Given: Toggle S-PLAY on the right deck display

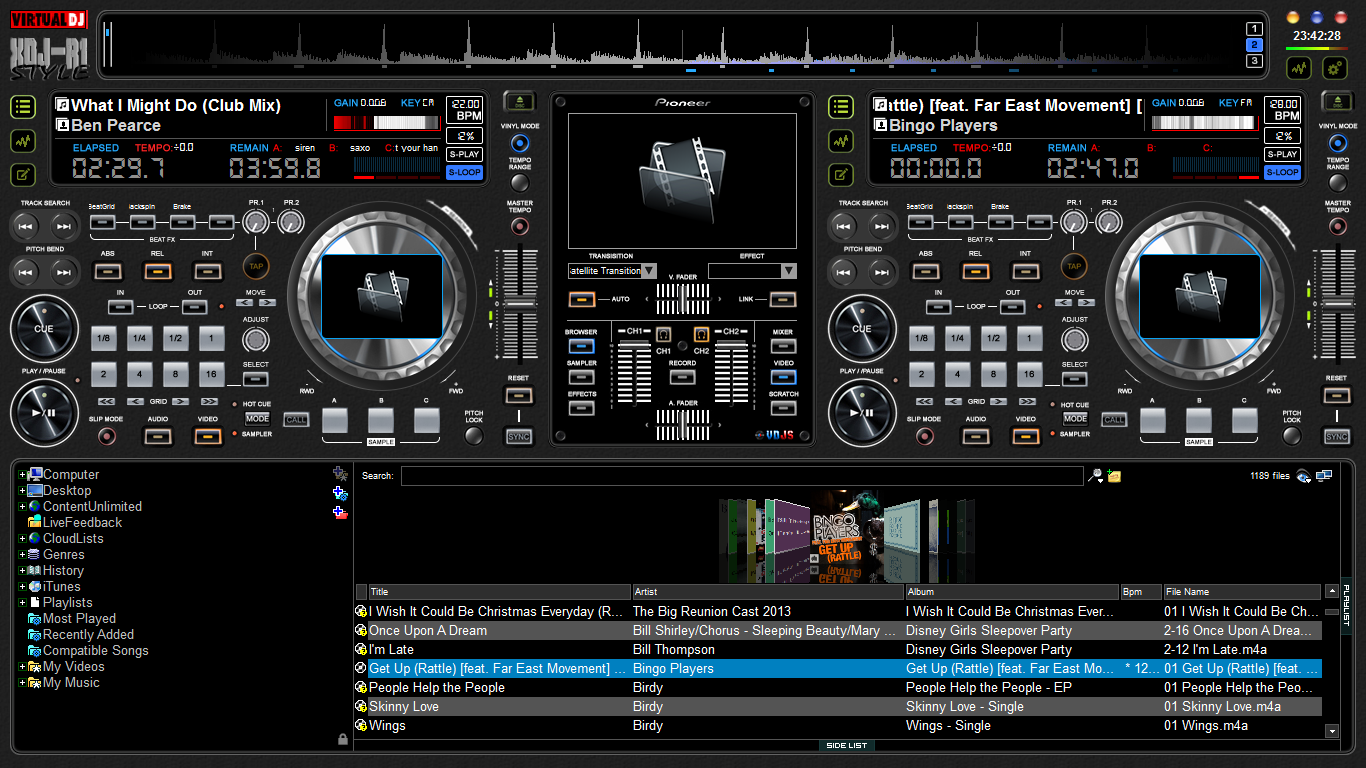Looking at the screenshot, I should click(1282, 154).
